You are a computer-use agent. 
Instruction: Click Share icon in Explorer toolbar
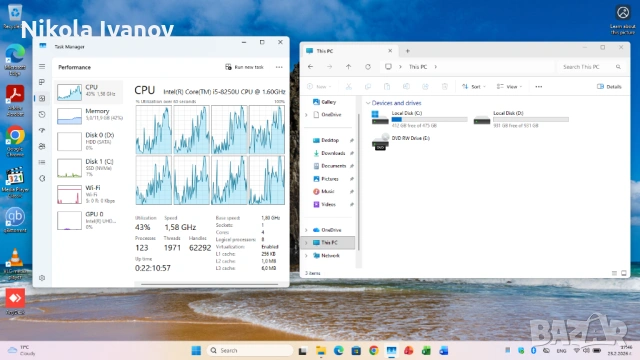(425, 87)
